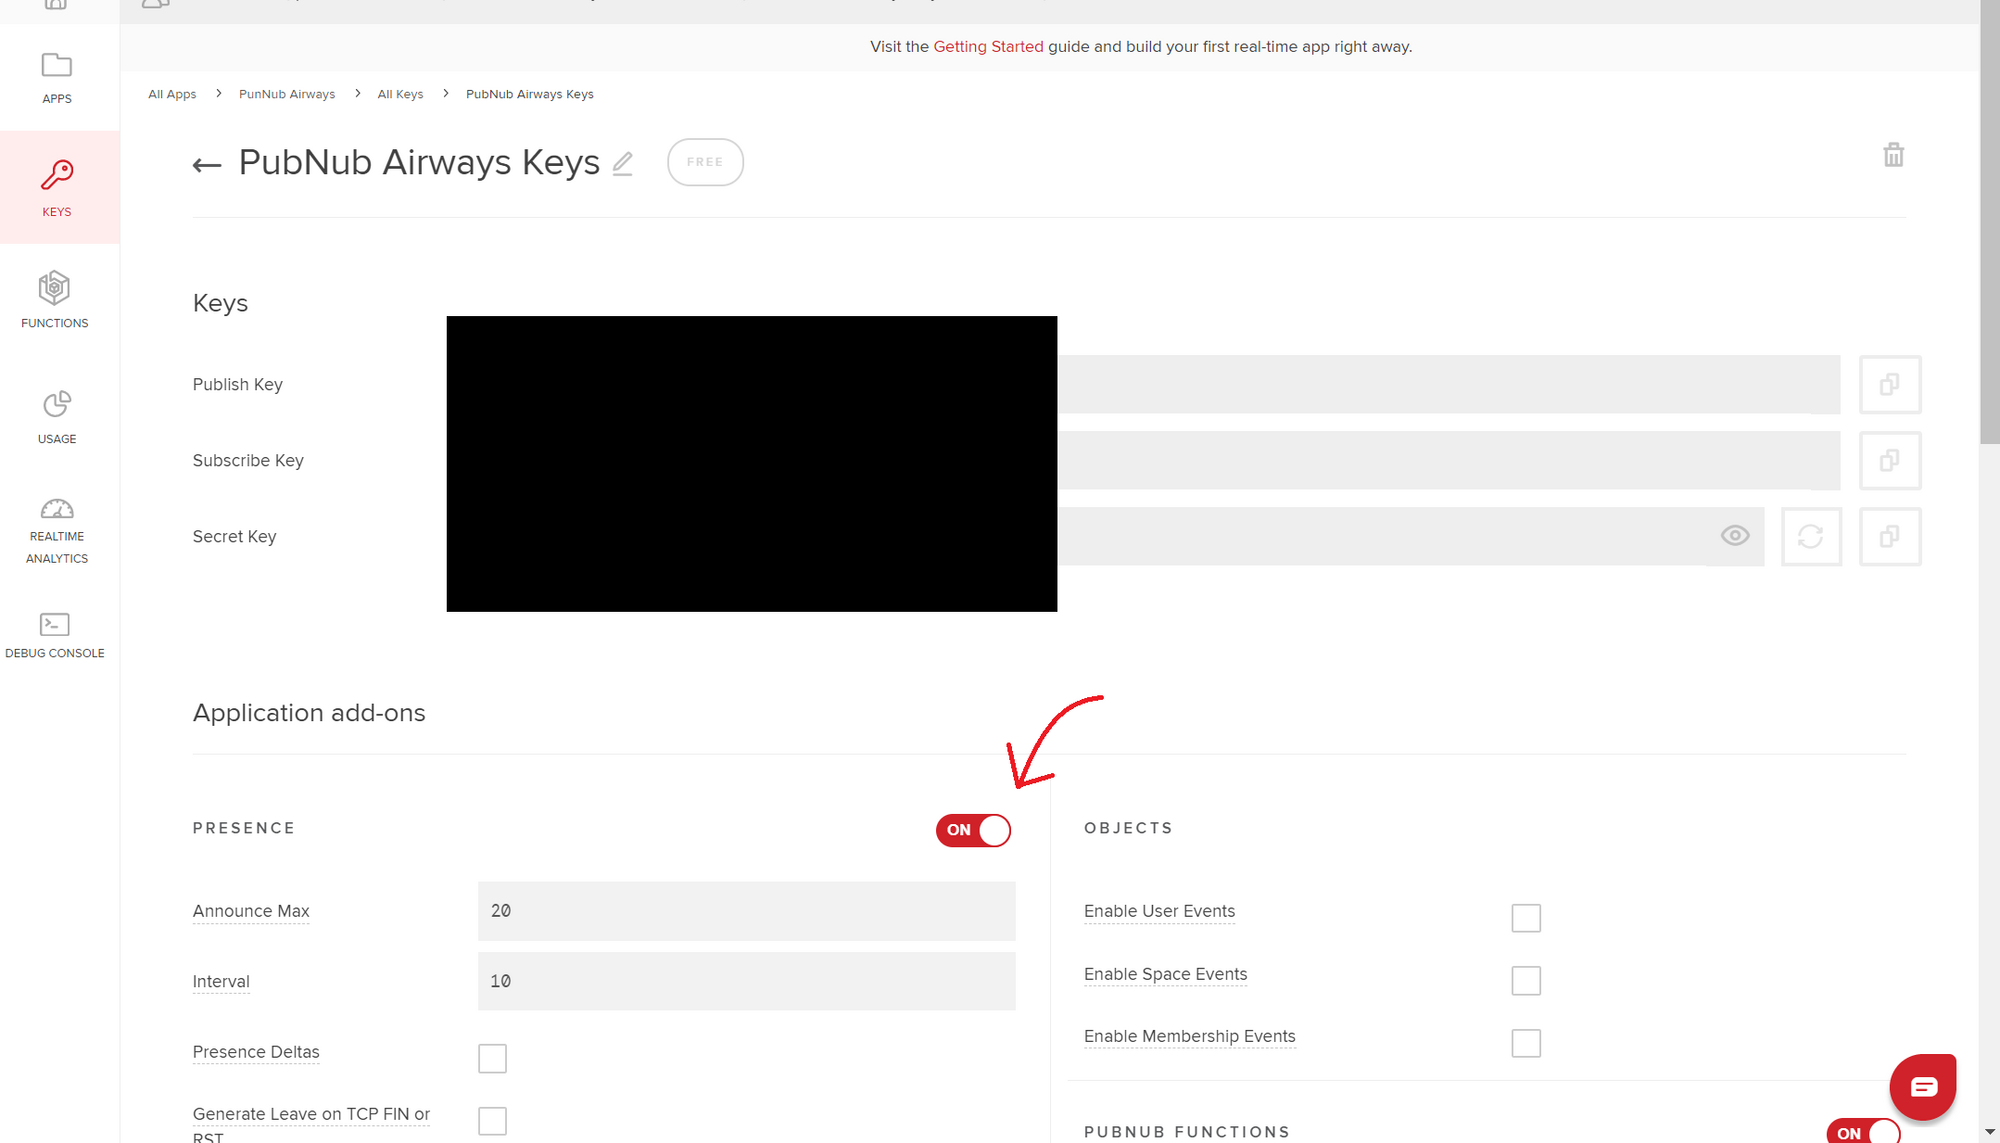Open the Apps section in sidebar
The image size is (2000, 1143).
pyautogui.click(x=57, y=77)
